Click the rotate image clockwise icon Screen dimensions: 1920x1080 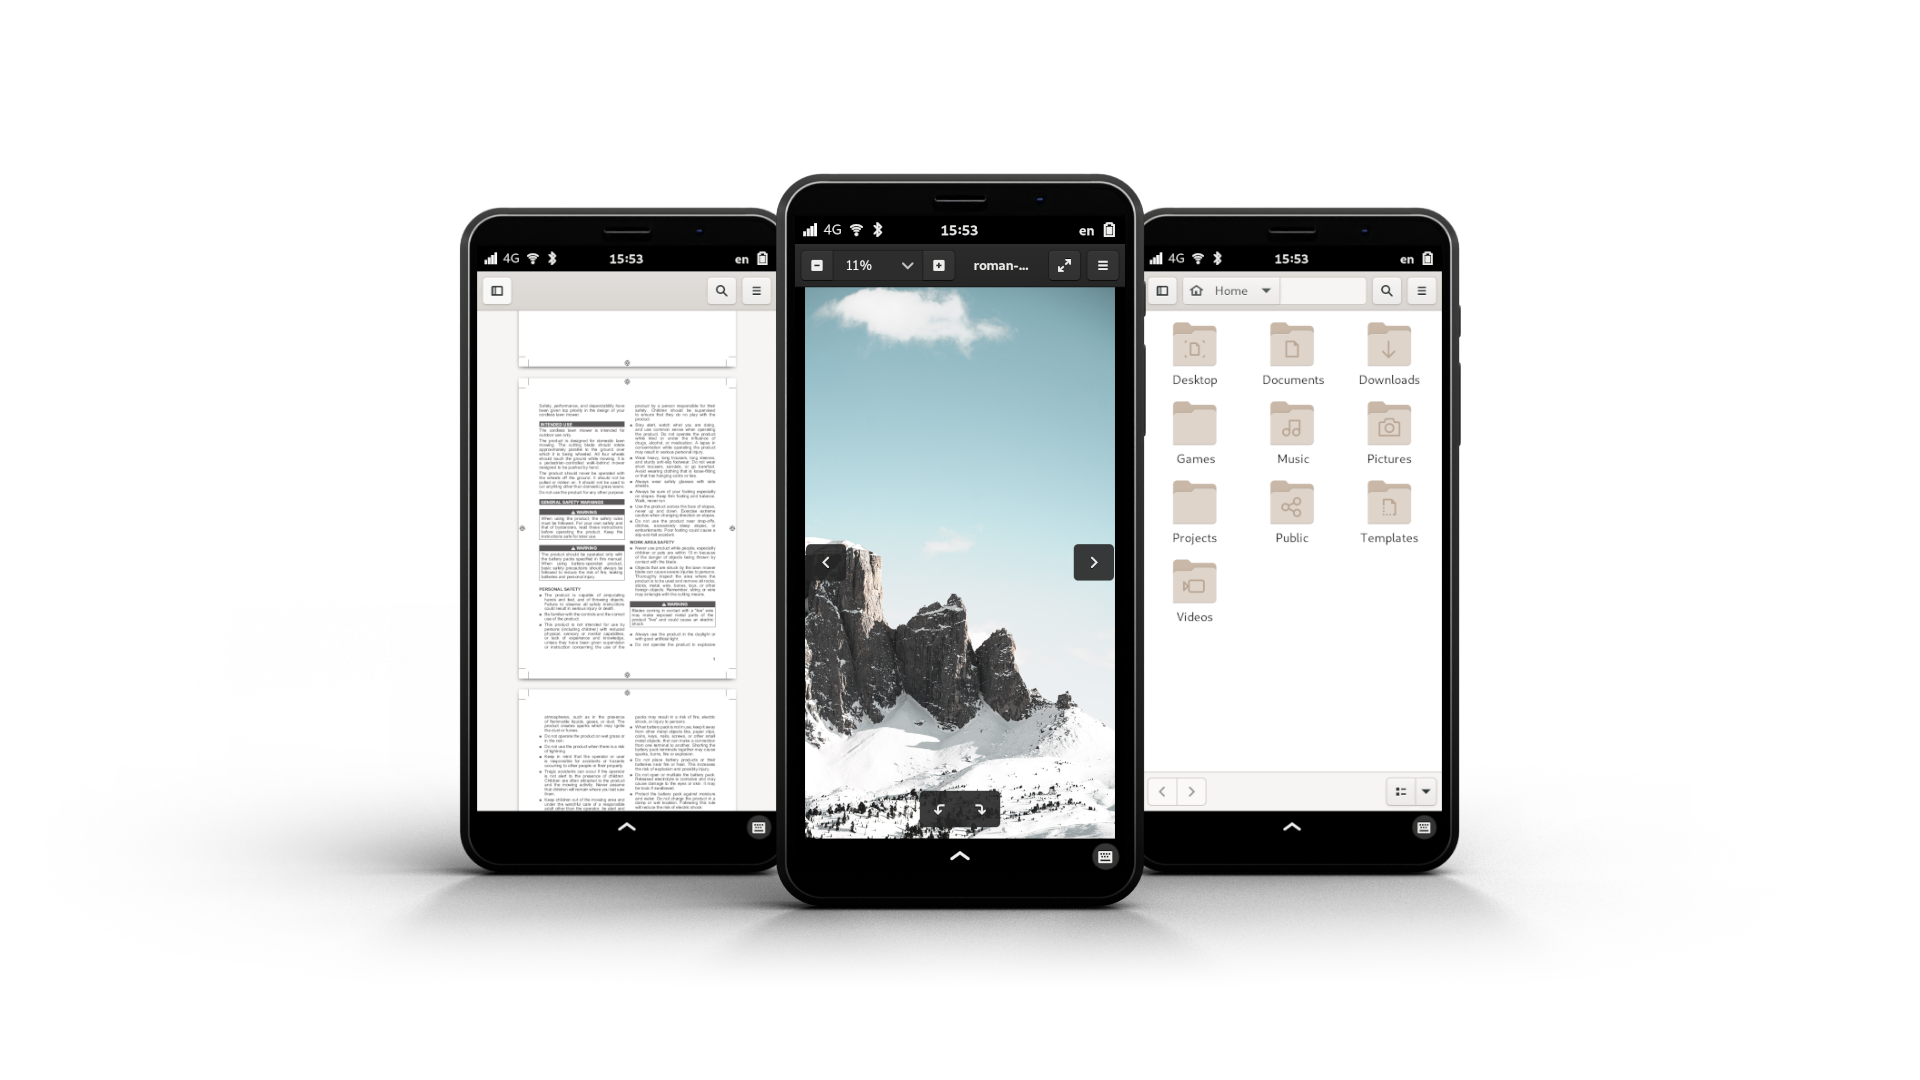point(980,810)
